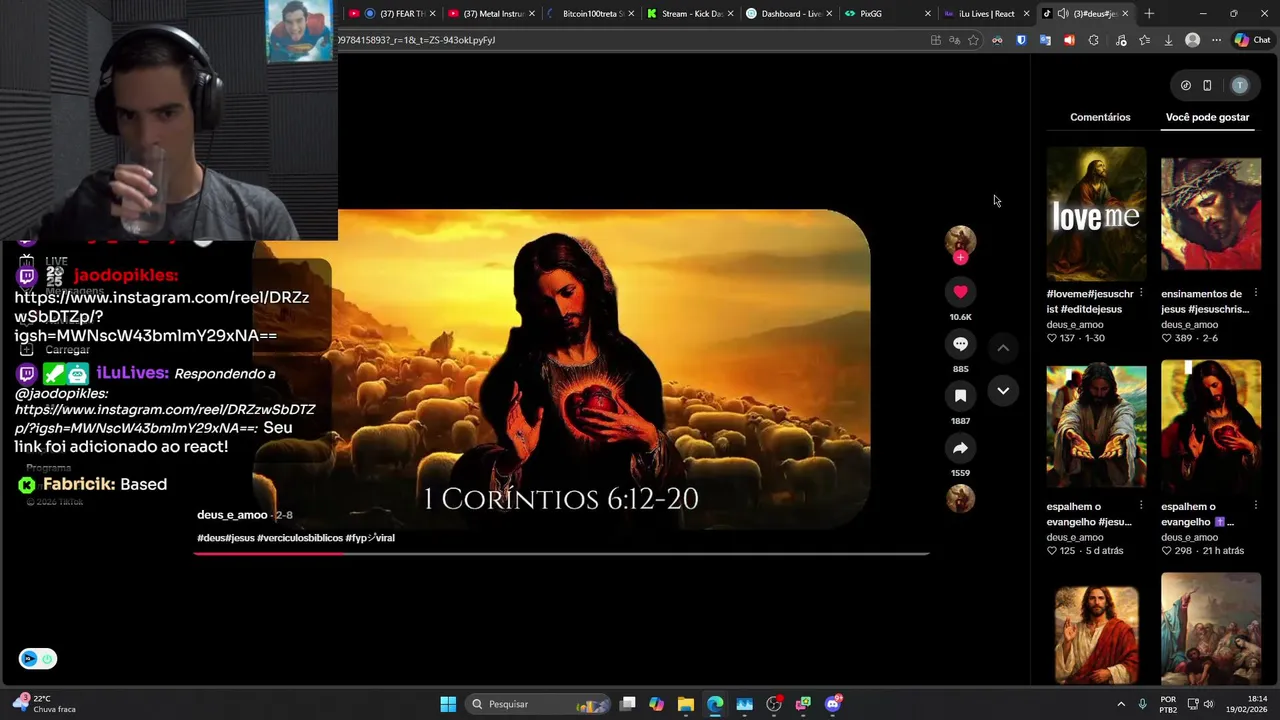Open the profile avatar labeled T
The image size is (1280, 720).
point(1240,85)
